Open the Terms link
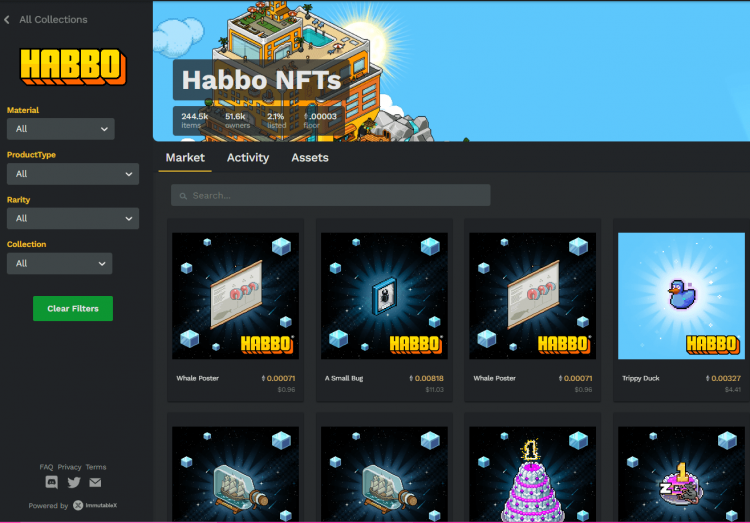This screenshot has height=523, width=750. coord(96,467)
